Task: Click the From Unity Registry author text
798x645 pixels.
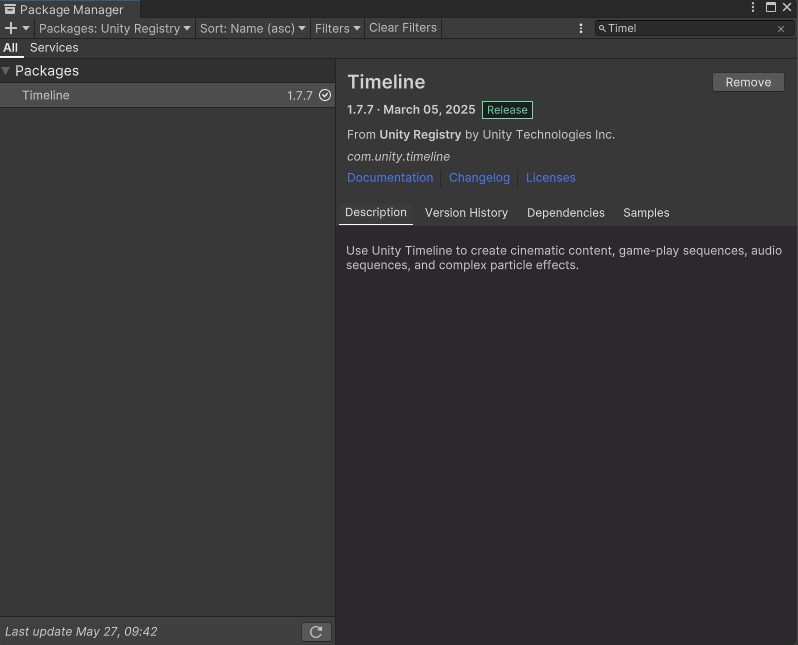Action: (481, 135)
